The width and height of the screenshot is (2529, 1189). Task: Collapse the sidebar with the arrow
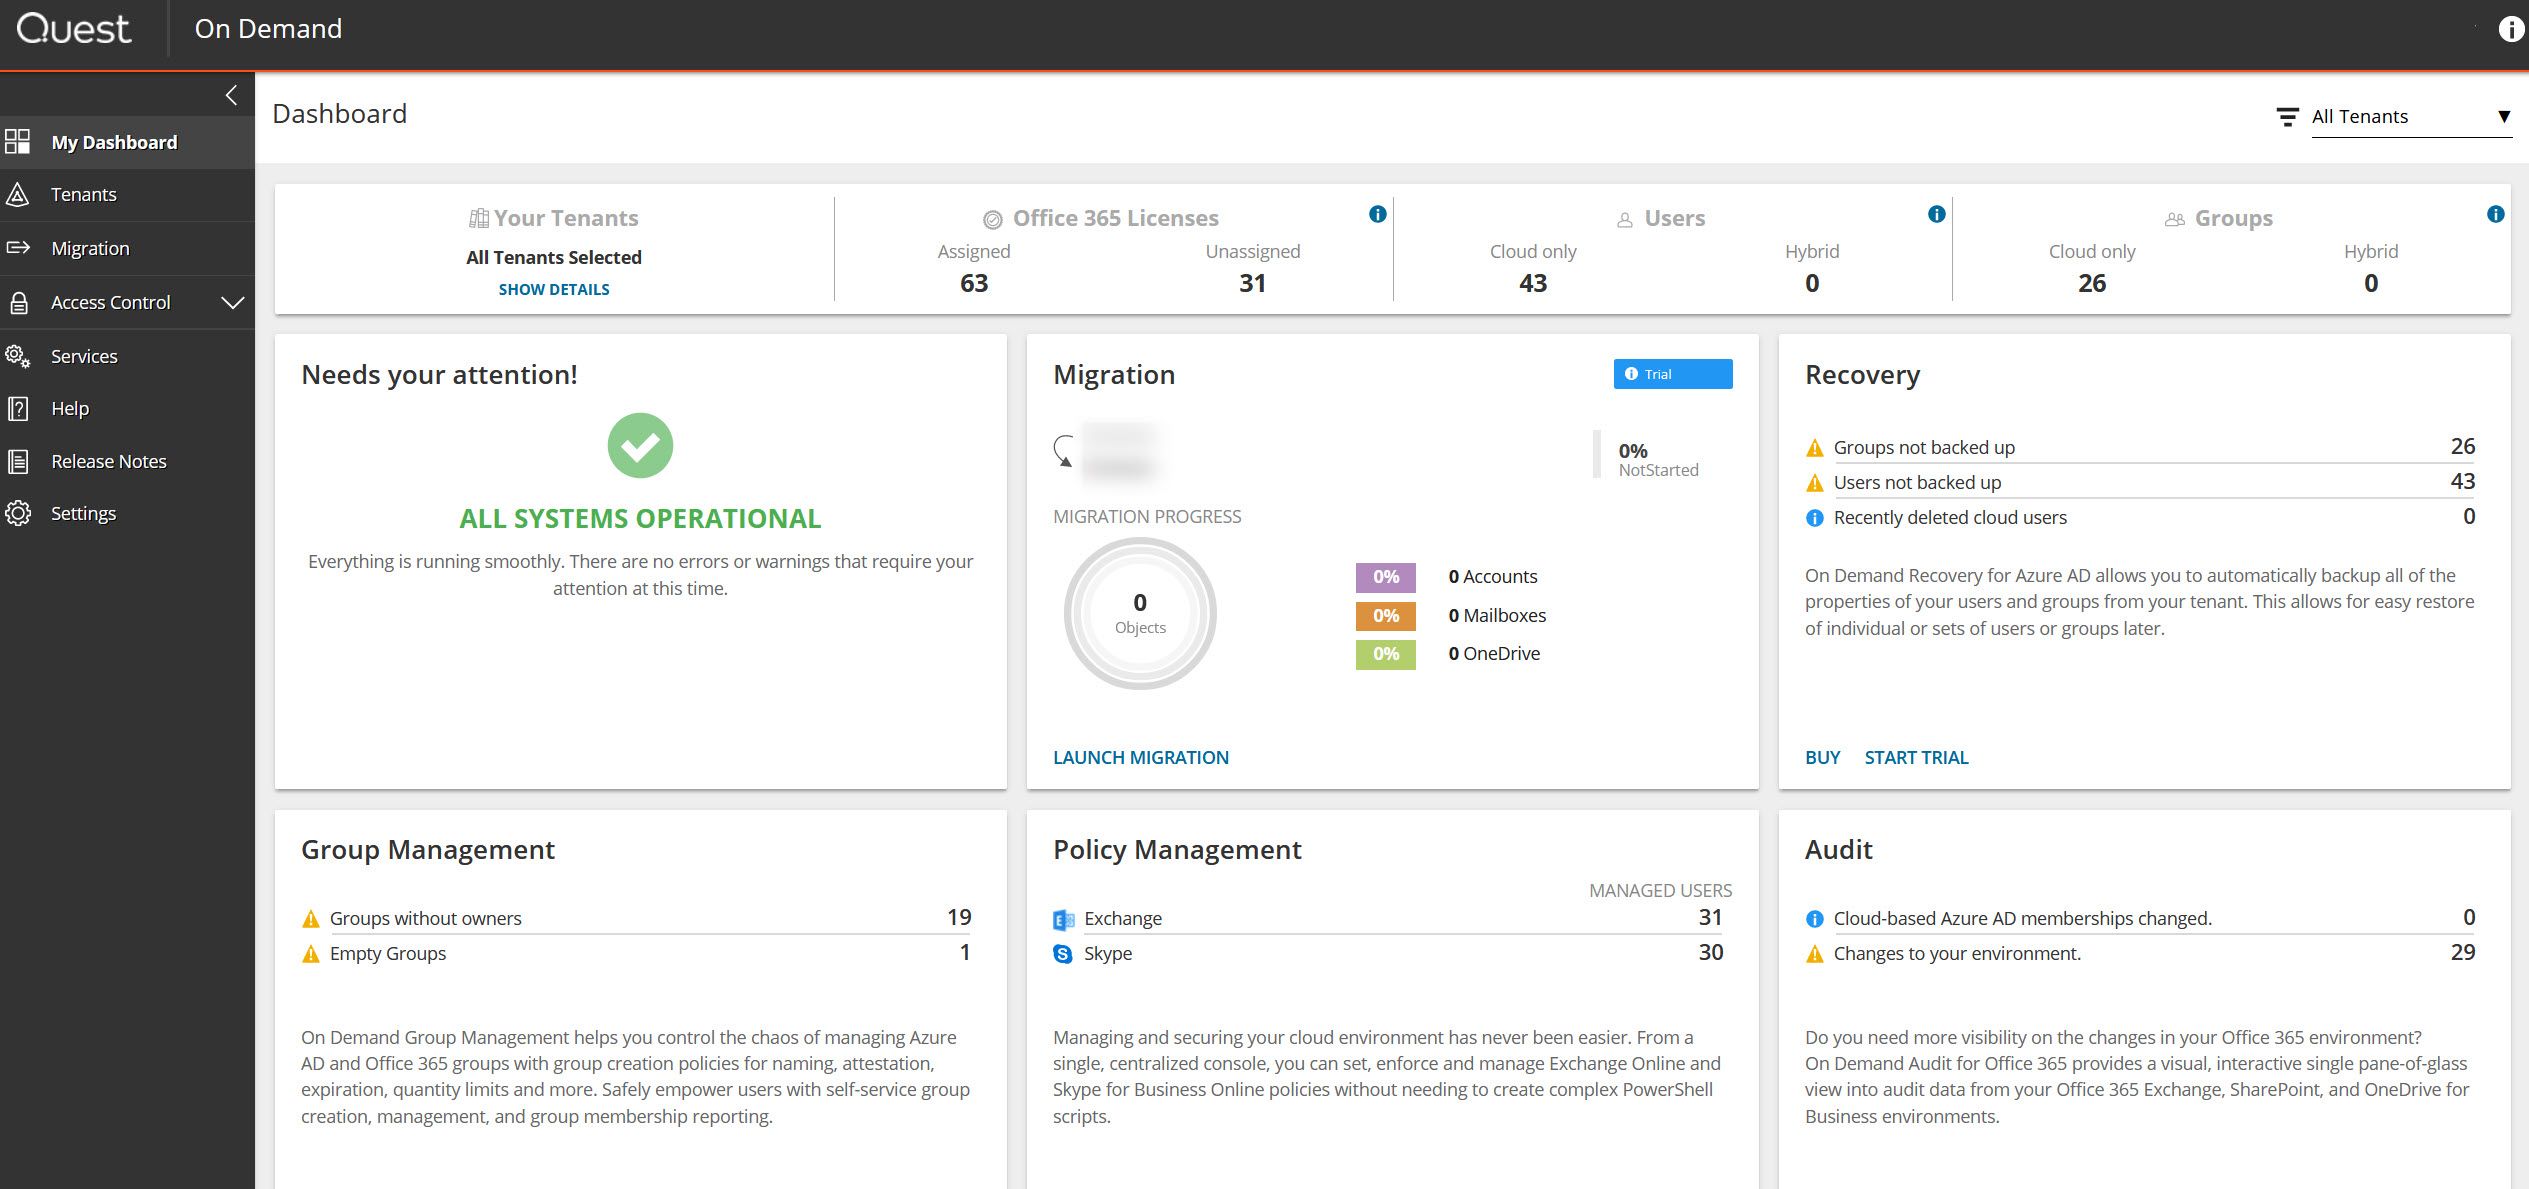tap(231, 95)
